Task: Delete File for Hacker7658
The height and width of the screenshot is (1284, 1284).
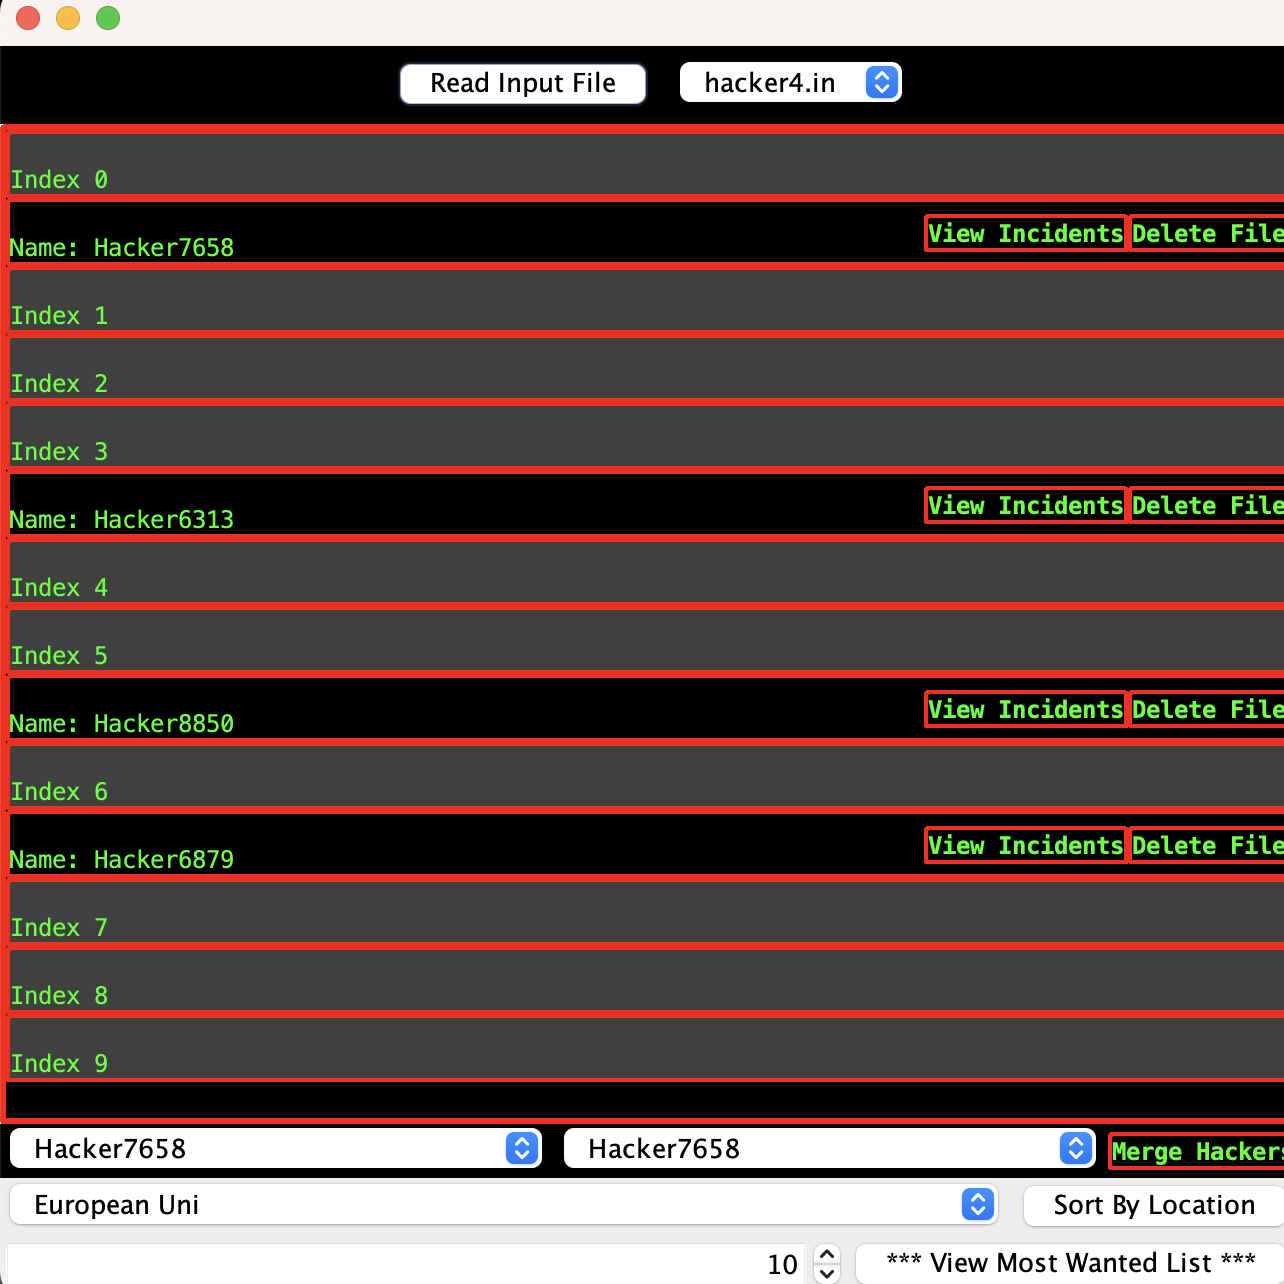Action: (1207, 233)
